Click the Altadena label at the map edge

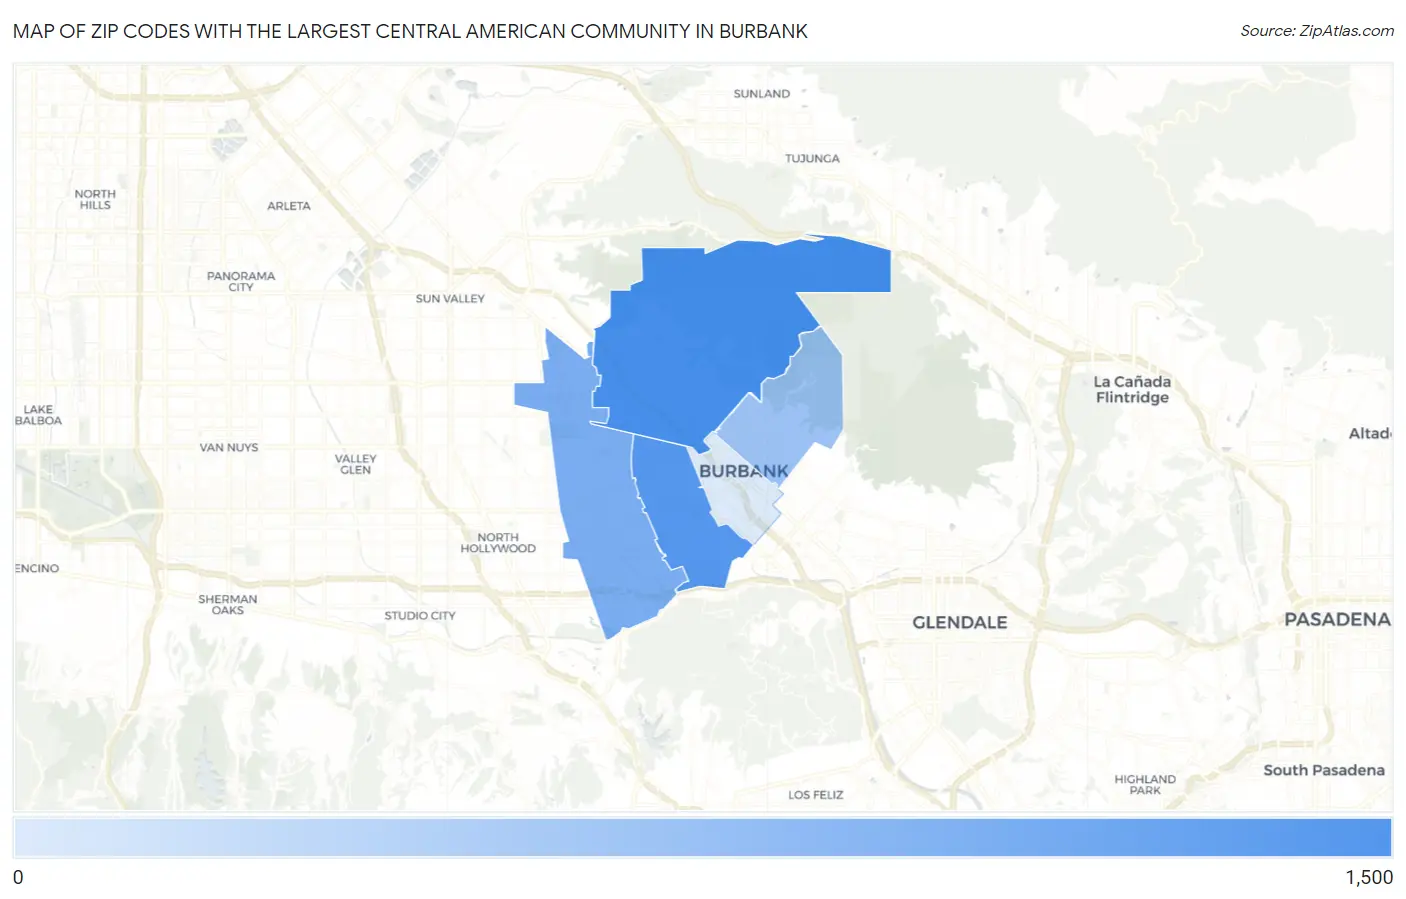click(x=1370, y=433)
